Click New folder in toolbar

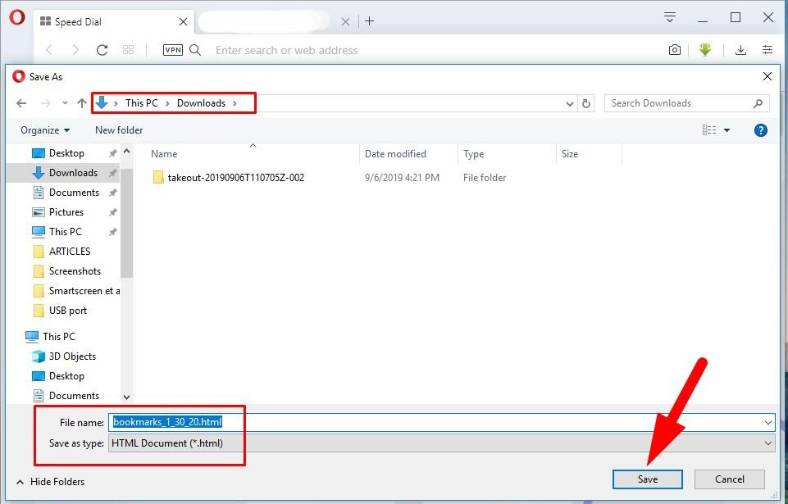pos(119,130)
